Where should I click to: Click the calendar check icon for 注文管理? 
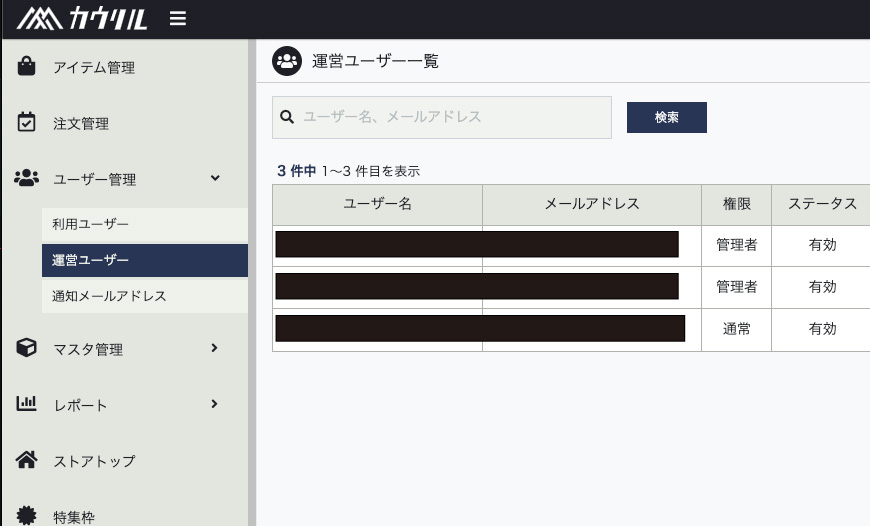[x=27, y=123]
